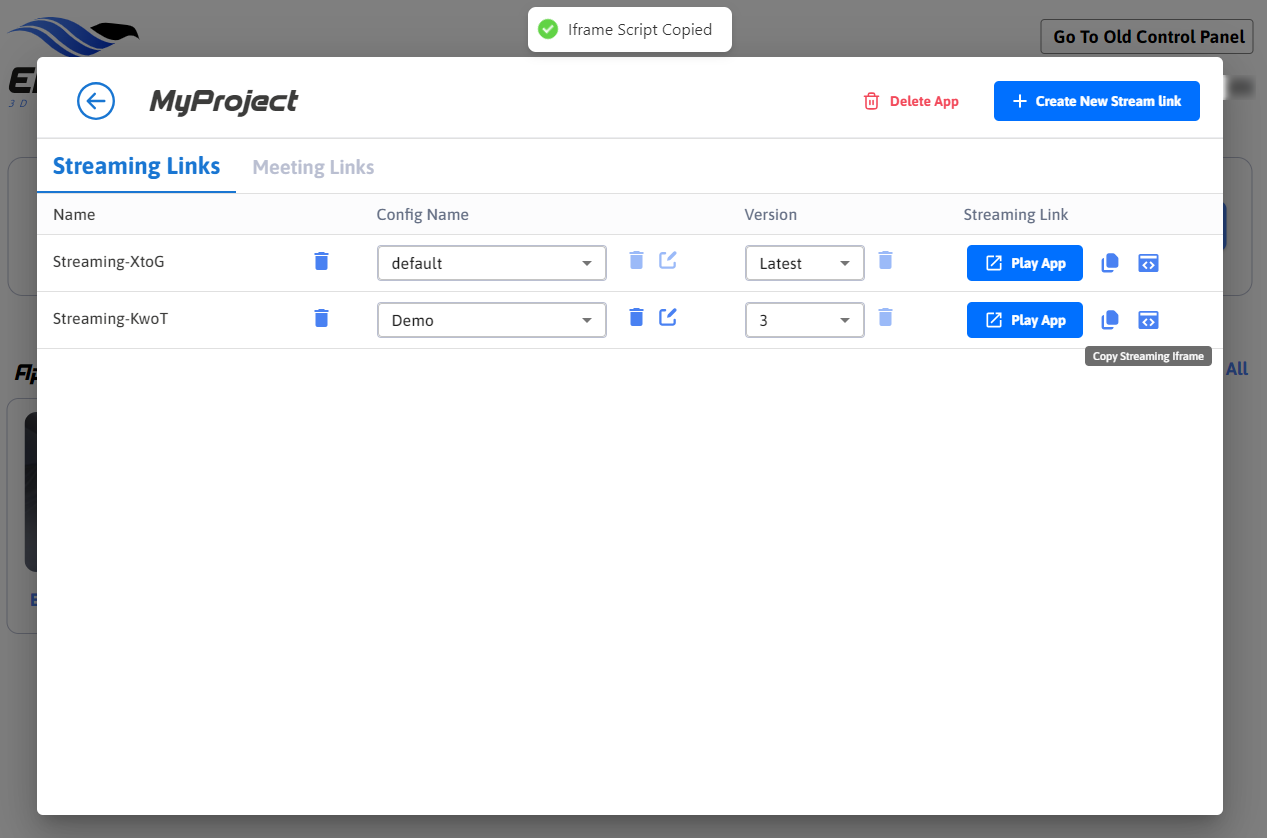
Task: Click the back arrow next to MyProject
Action: click(96, 101)
